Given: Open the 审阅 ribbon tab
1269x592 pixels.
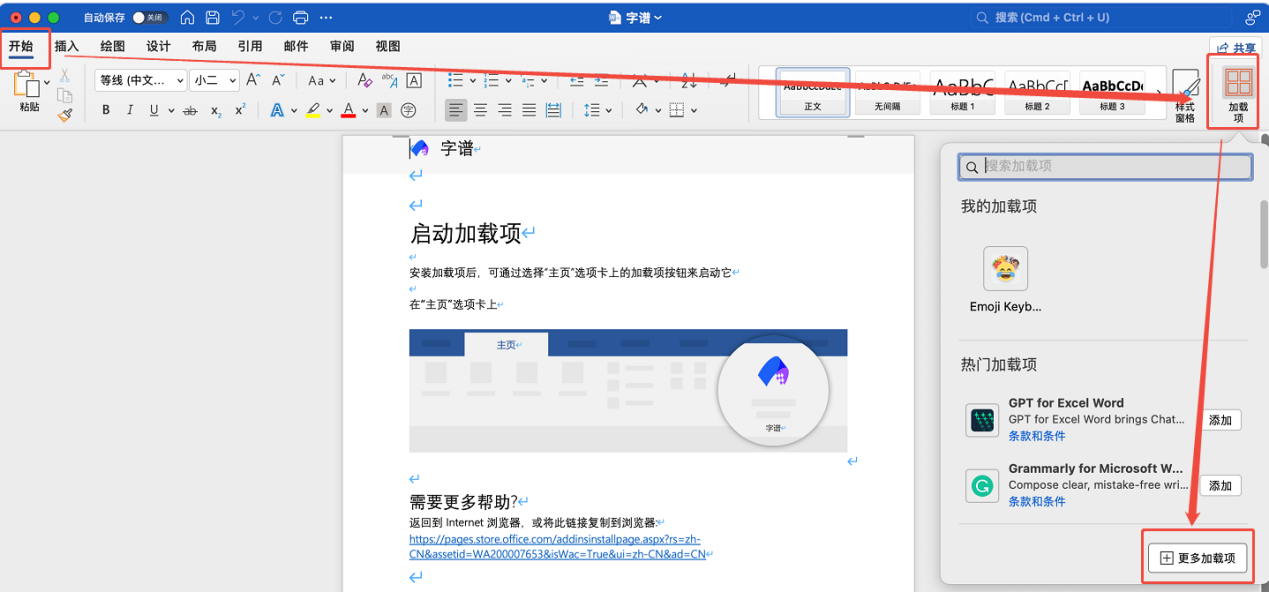Looking at the screenshot, I should (341, 46).
